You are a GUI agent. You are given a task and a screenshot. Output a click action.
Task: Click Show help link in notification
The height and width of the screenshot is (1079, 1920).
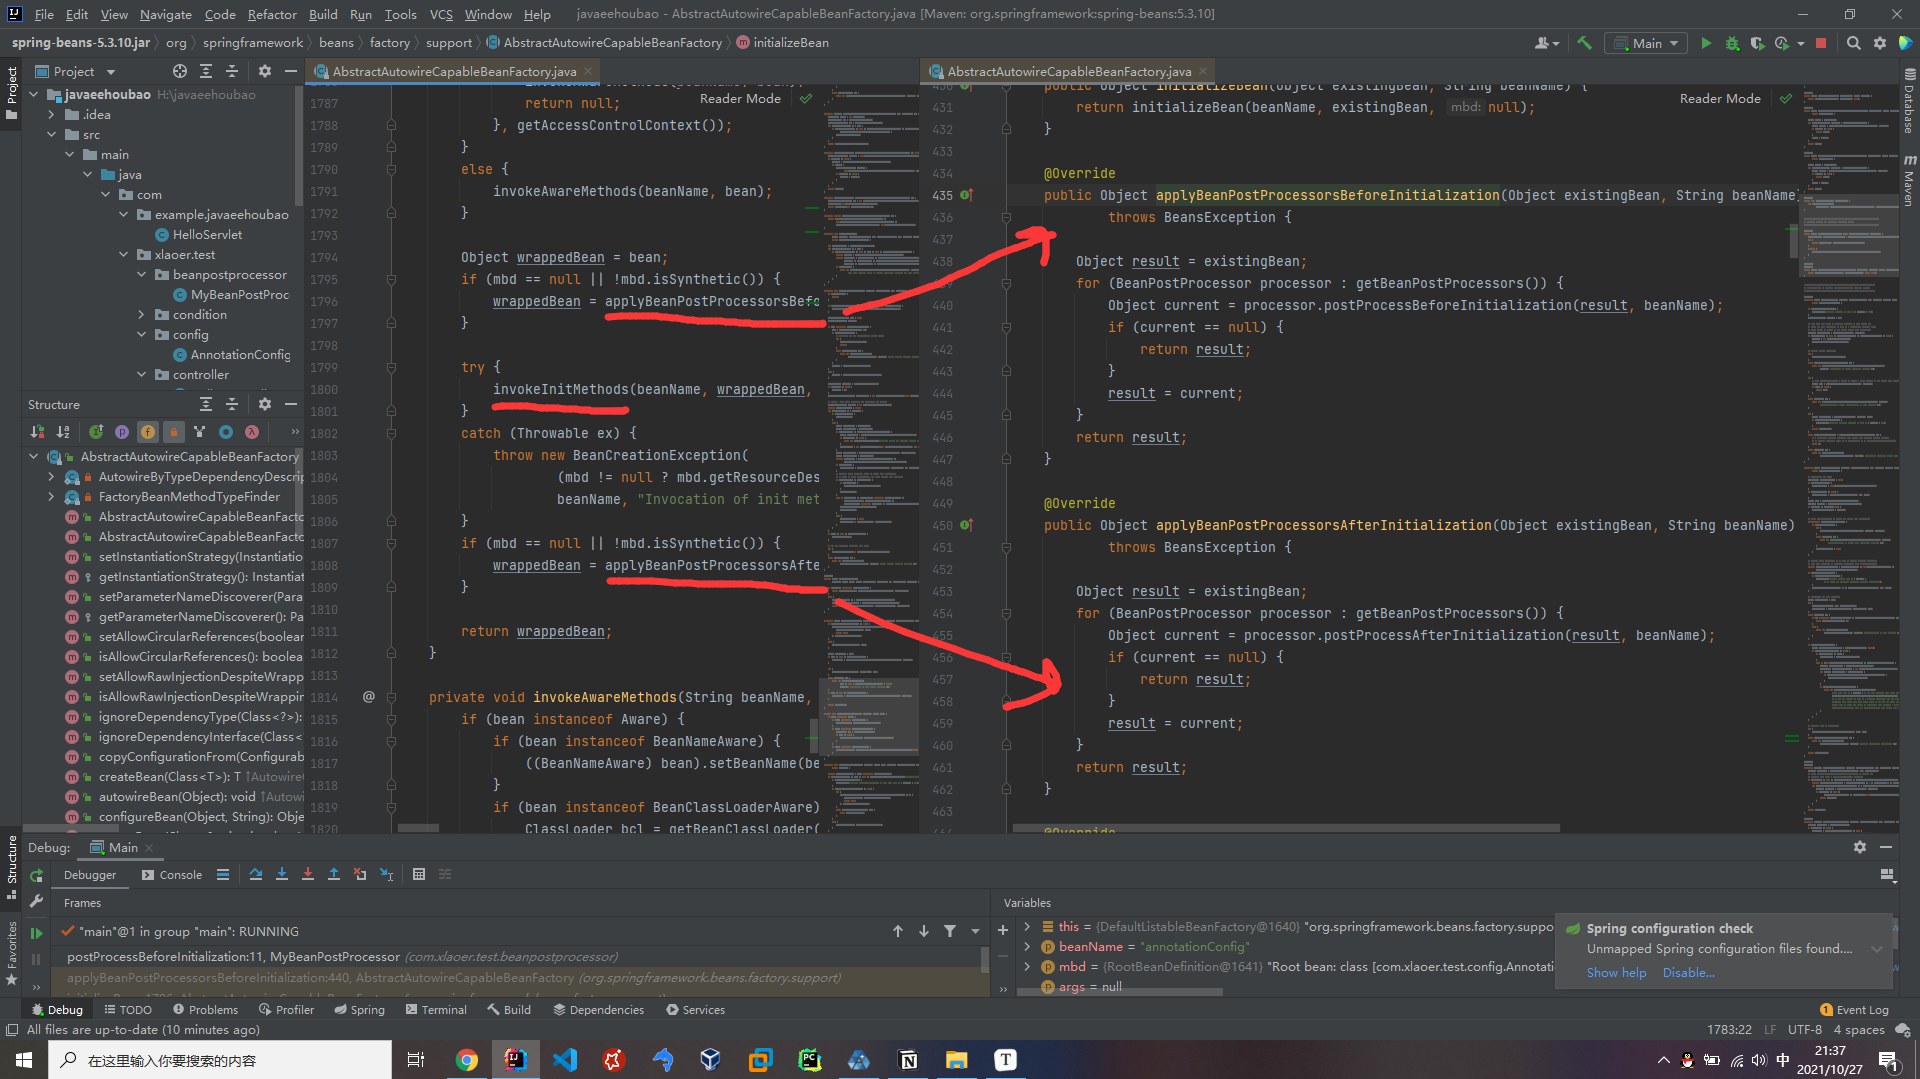click(1616, 972)
